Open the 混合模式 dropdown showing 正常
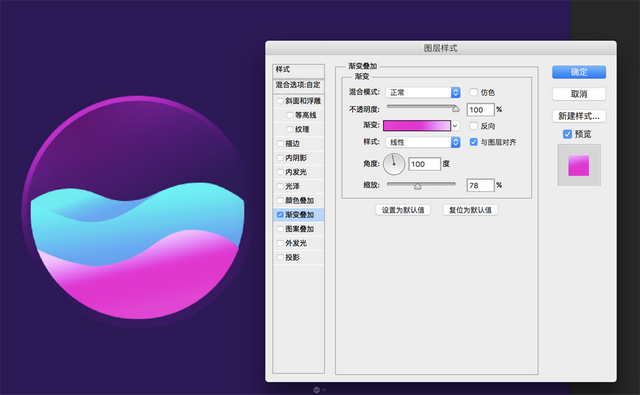The image size is (640, 395). [423, 93]
